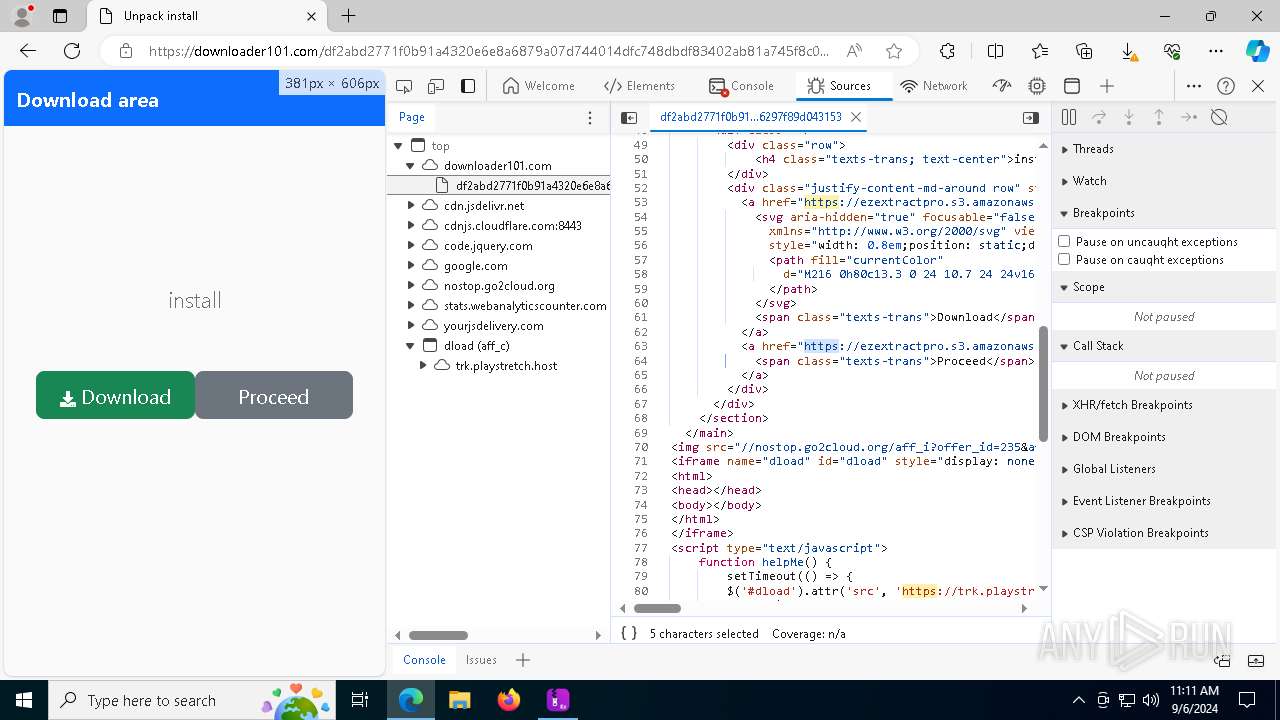Open browser Downloads icon

pos(1128,51)
